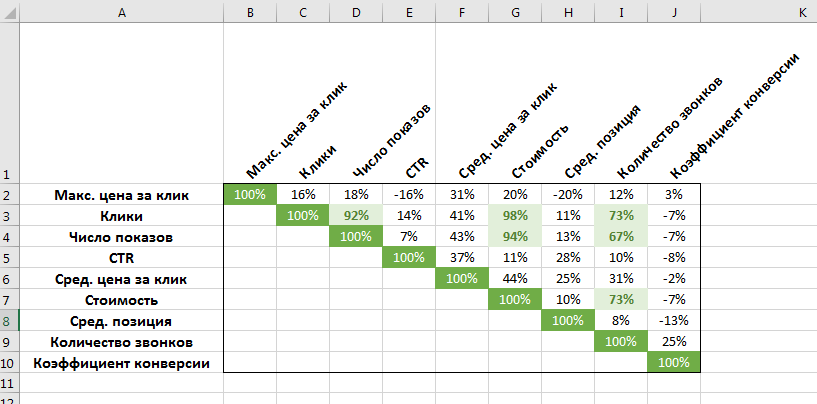Select column A header
Image resolution: width=817 pixels, height=404 pixels.
(x=121, y=13)
